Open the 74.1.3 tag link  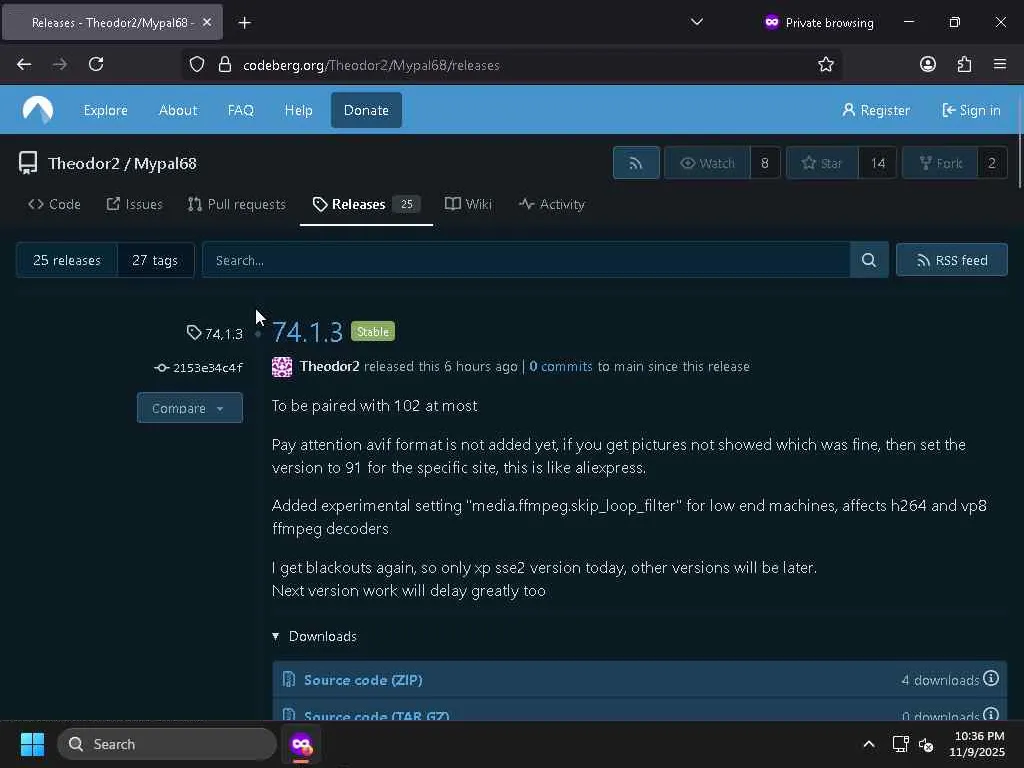(215, 334)
